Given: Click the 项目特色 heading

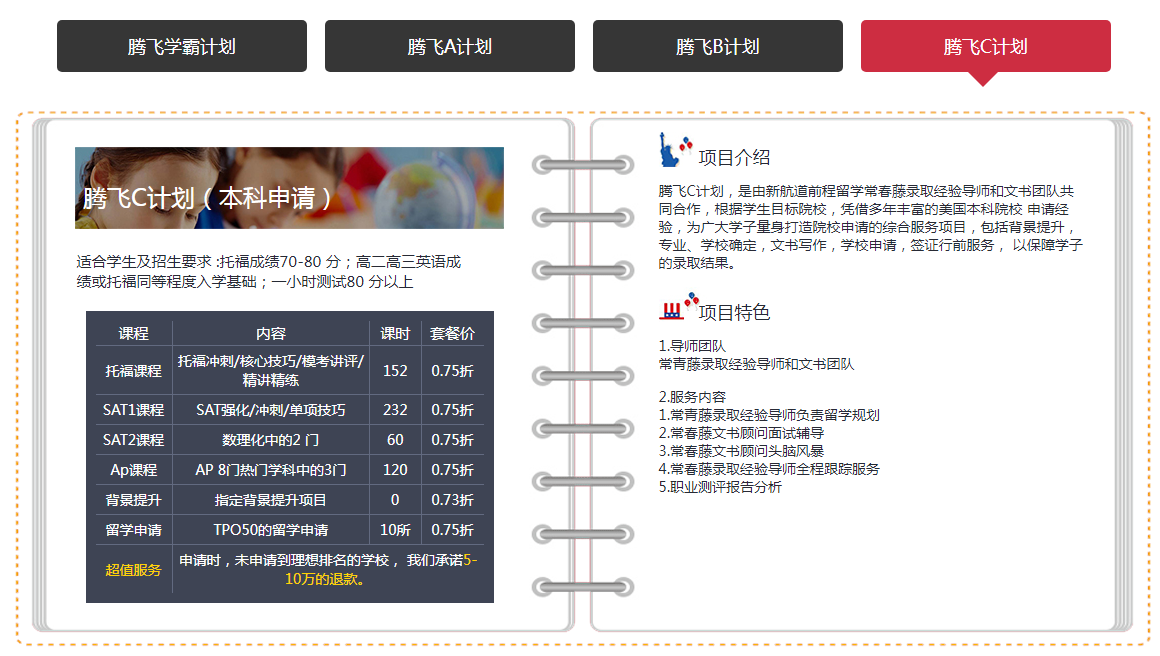Looking at the screenshot, I should [734, 313].
